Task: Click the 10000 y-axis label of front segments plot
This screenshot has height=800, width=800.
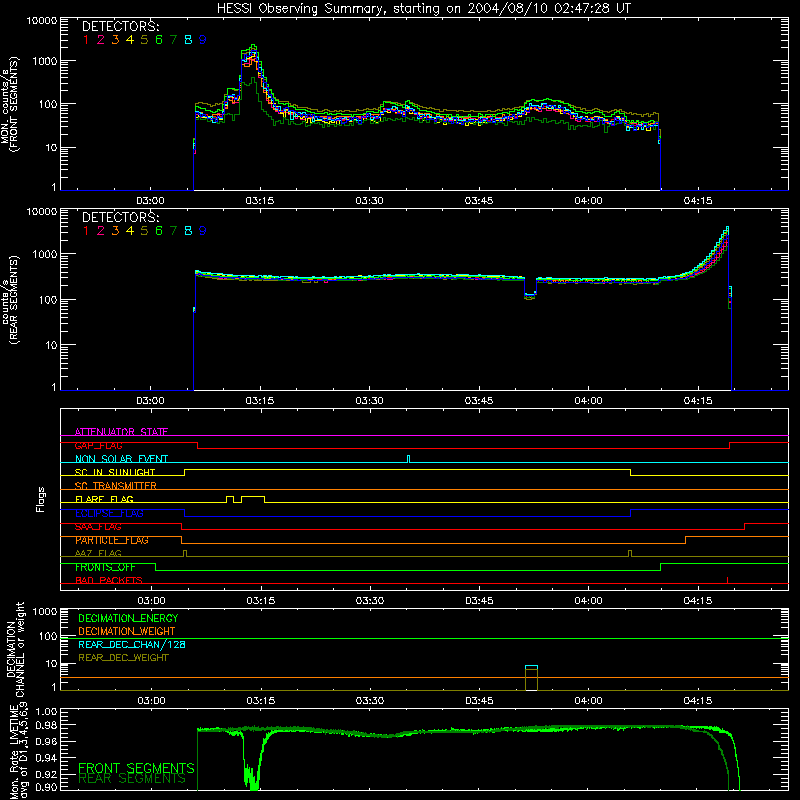Action: (x=42, y=21)
